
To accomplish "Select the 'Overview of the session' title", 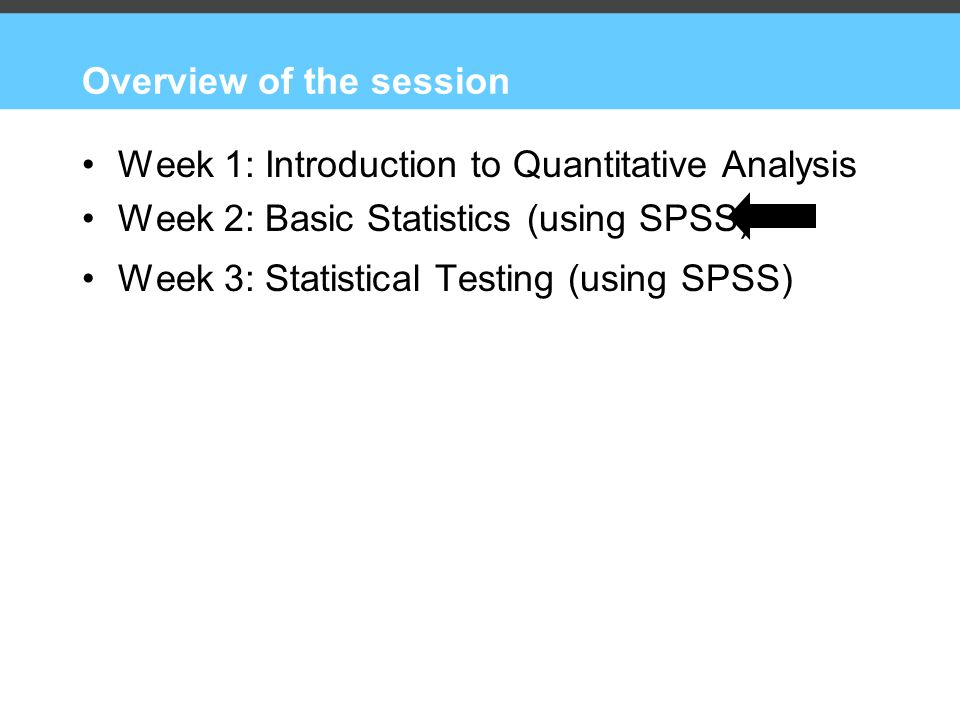I will [296, 81].
